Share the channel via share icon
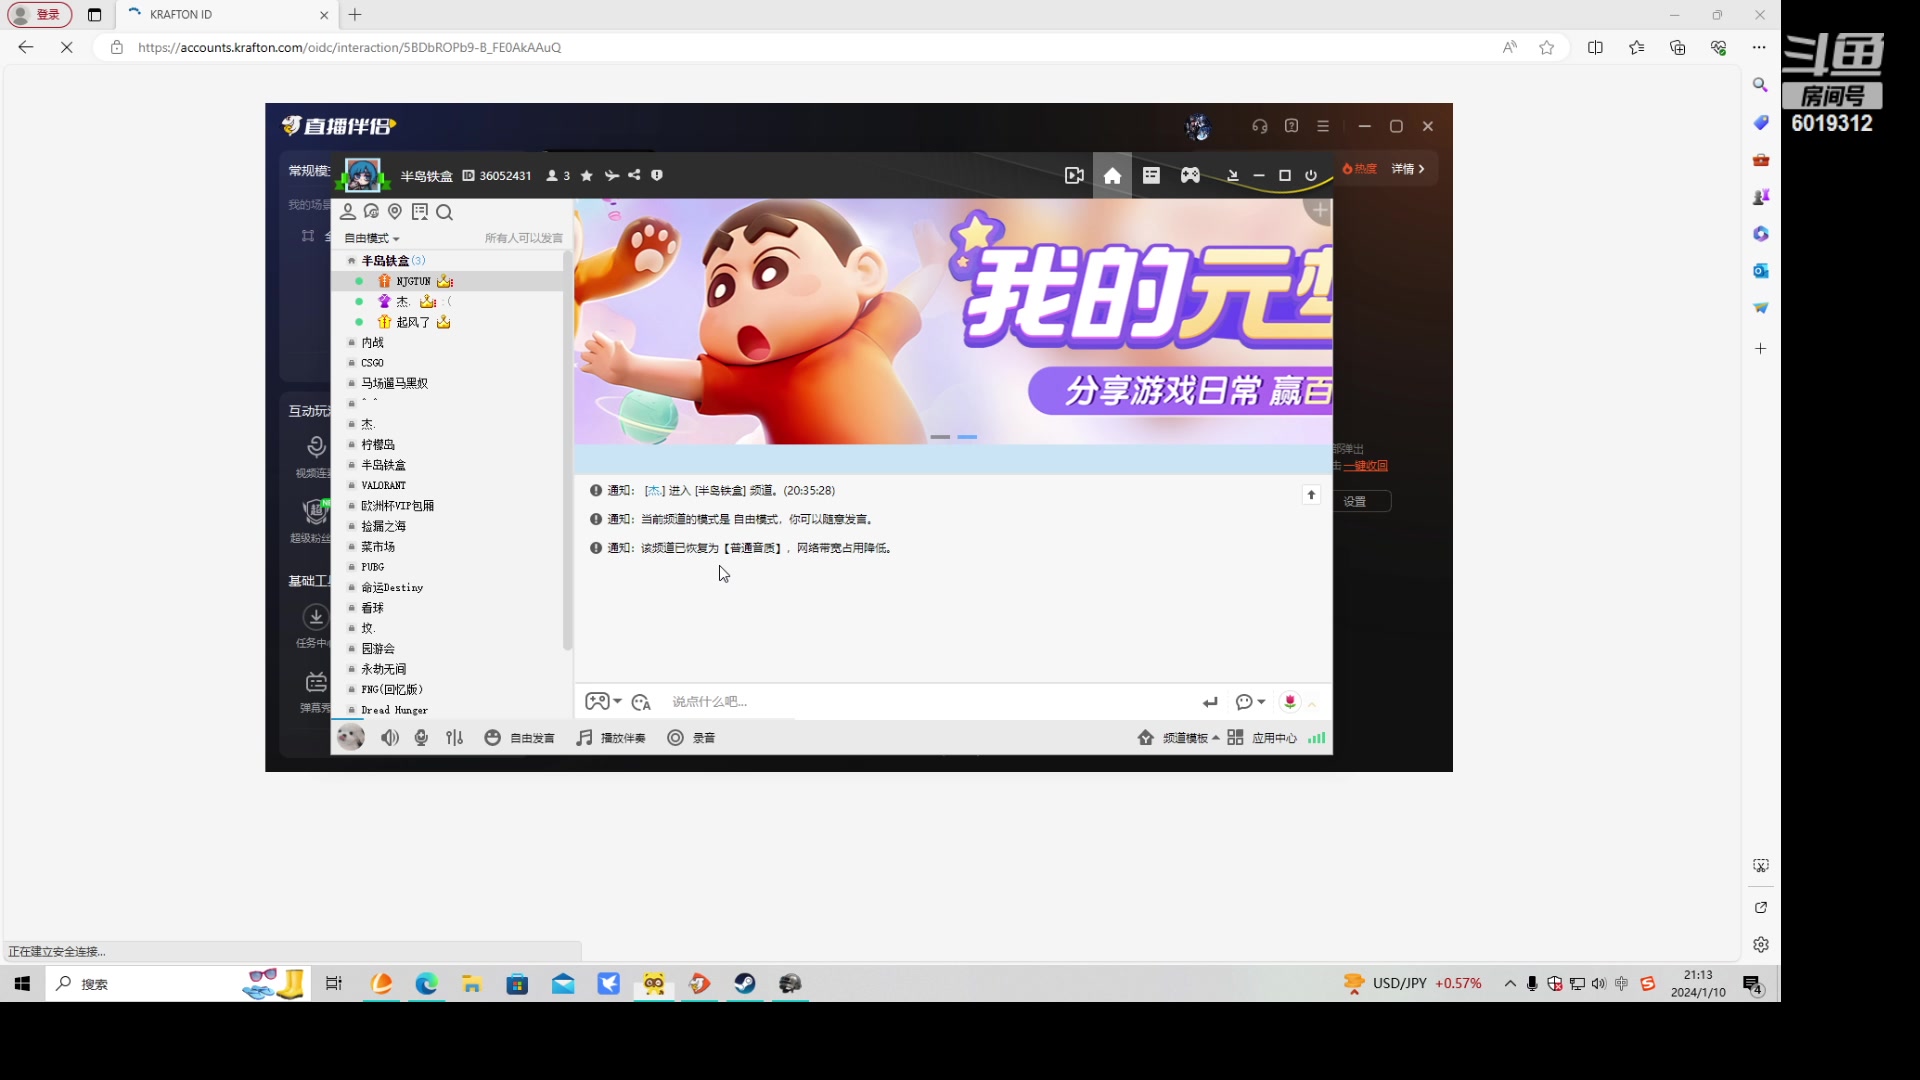 pyautogui.click(x=634, y=175)
